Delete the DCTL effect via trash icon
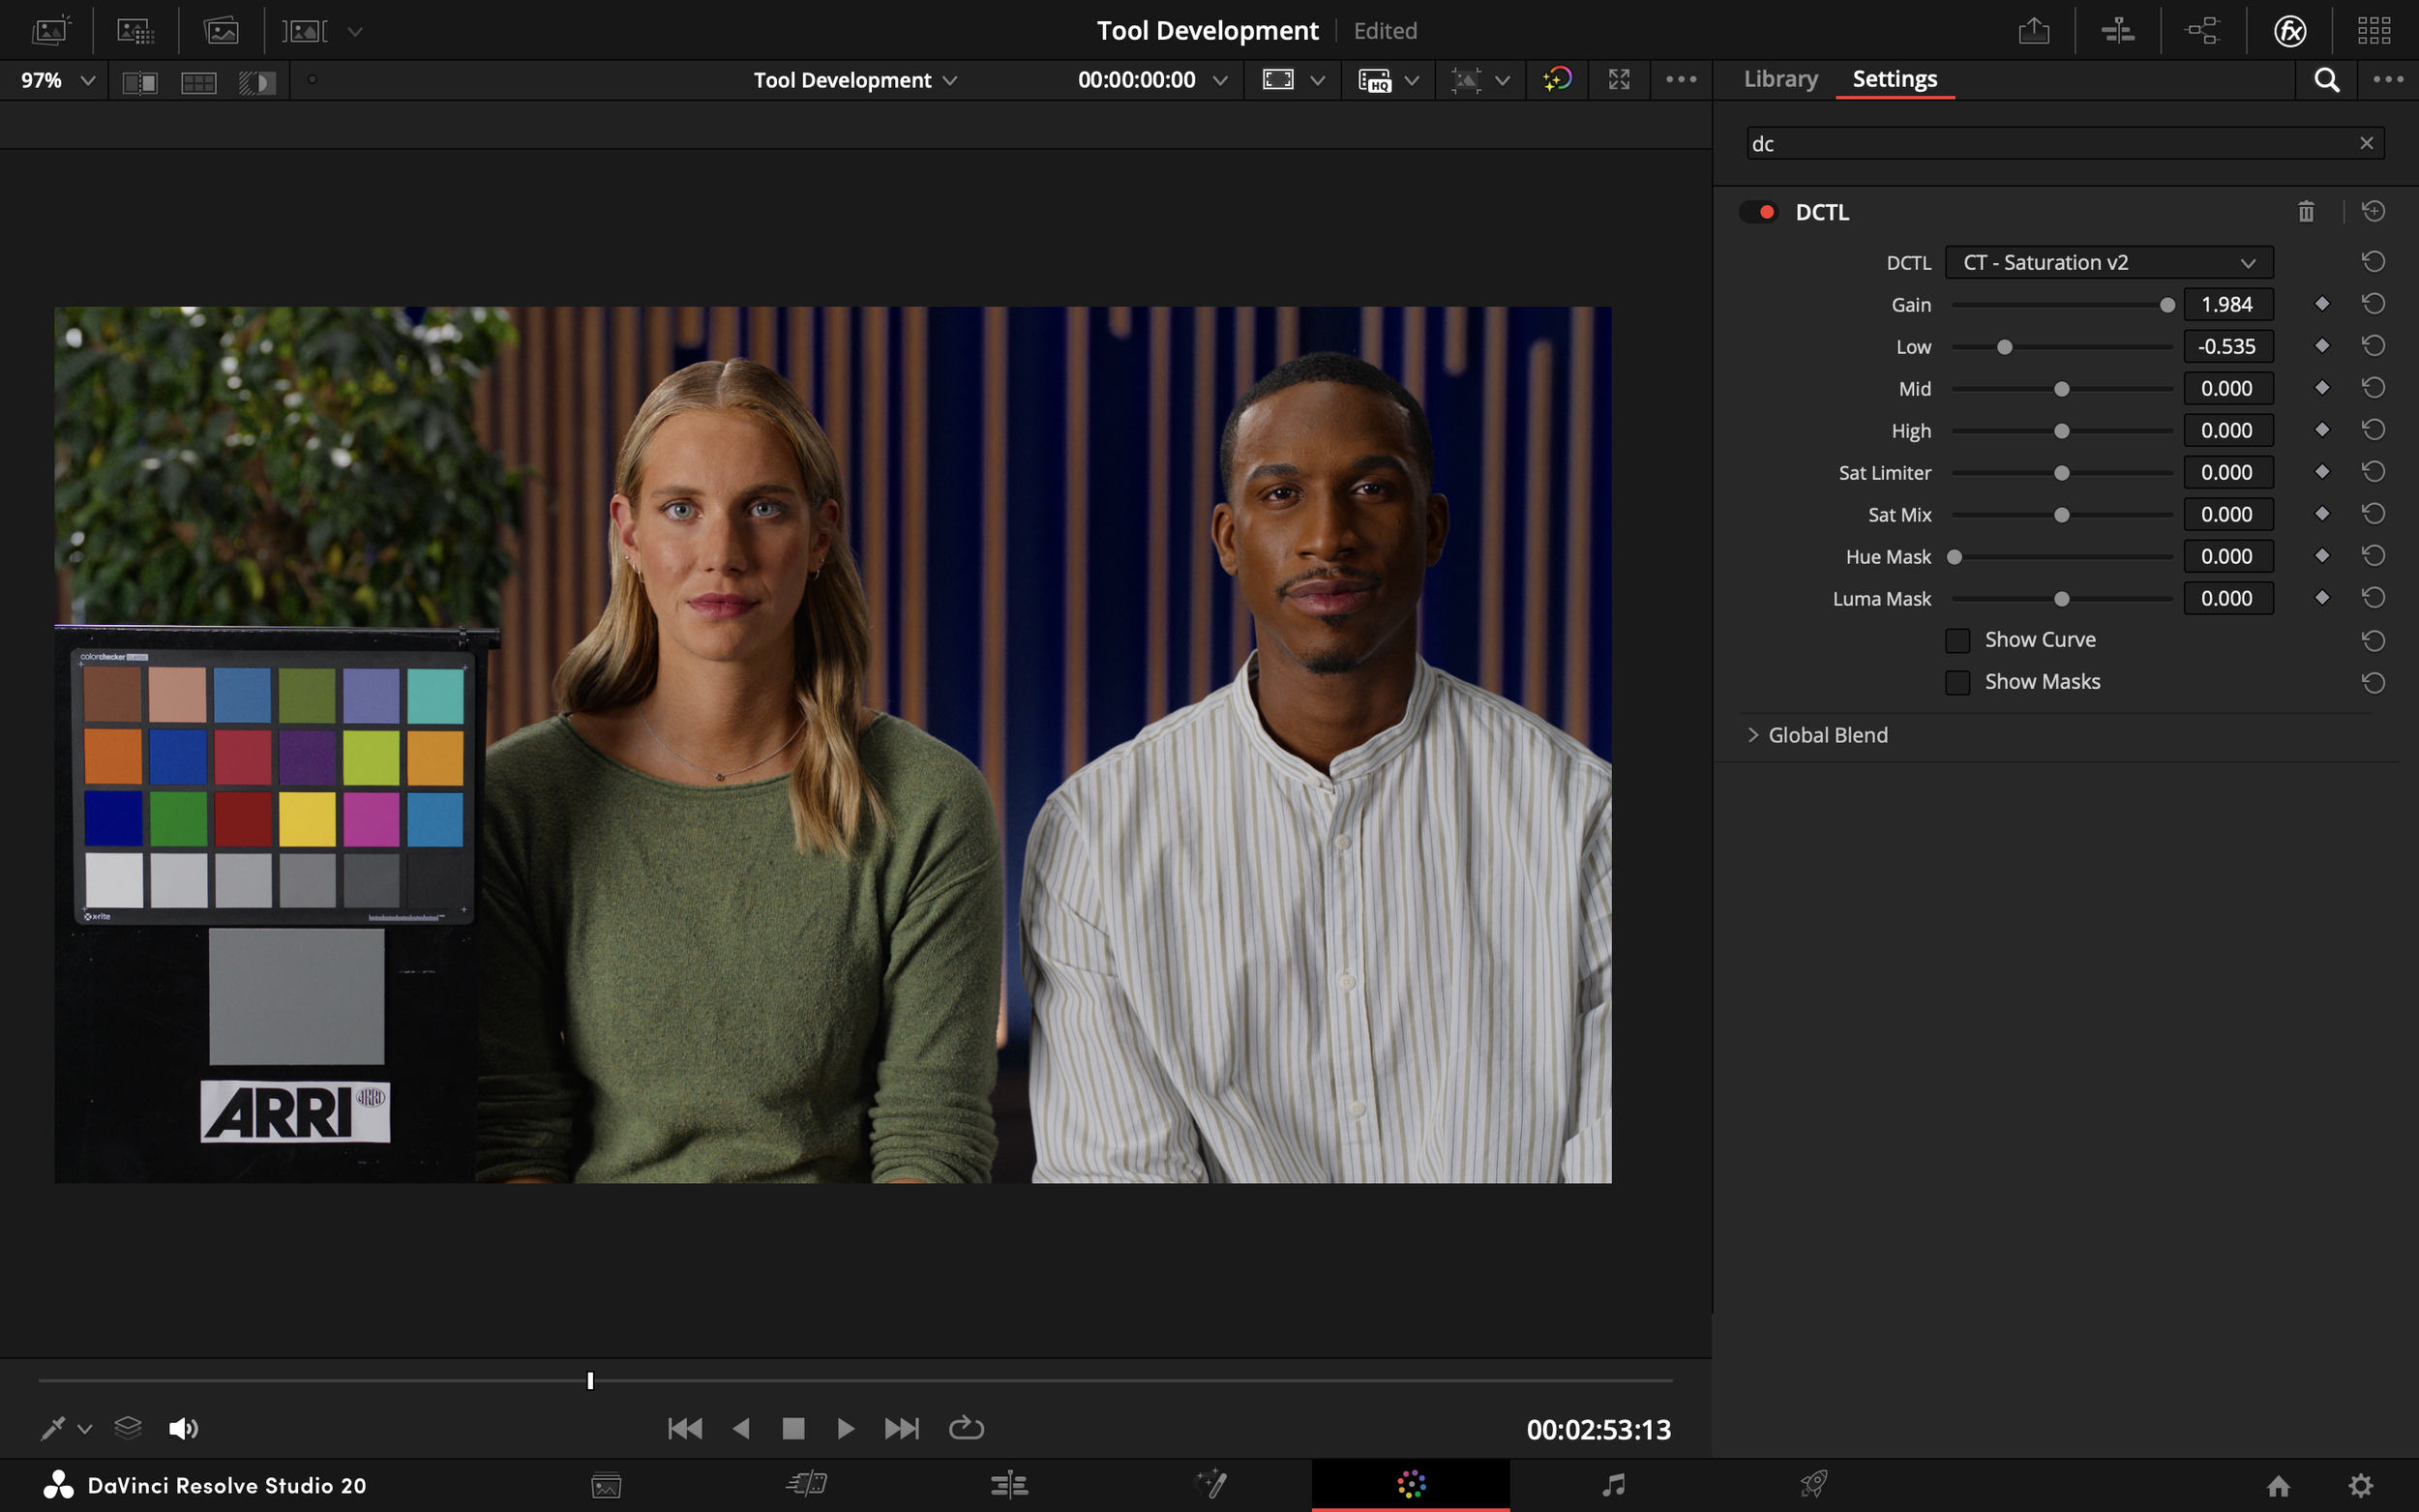 [2305, 211]
